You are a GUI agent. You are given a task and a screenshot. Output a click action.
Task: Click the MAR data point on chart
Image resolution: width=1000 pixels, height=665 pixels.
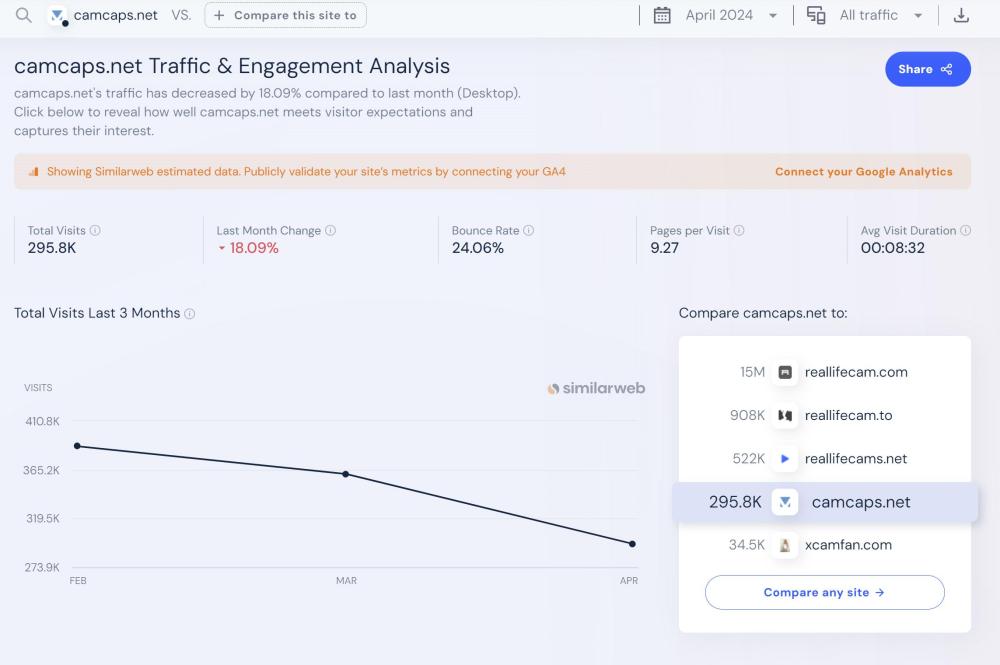tap(346, 474)
